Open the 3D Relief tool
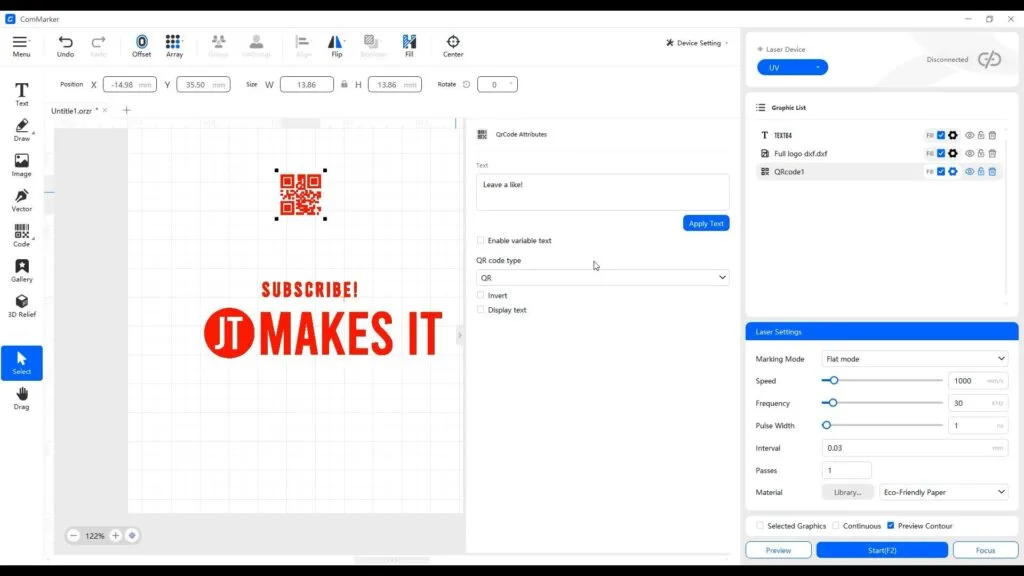This screenshot has width=1024, height=576. pyautogui.click(x=21, y=305)
